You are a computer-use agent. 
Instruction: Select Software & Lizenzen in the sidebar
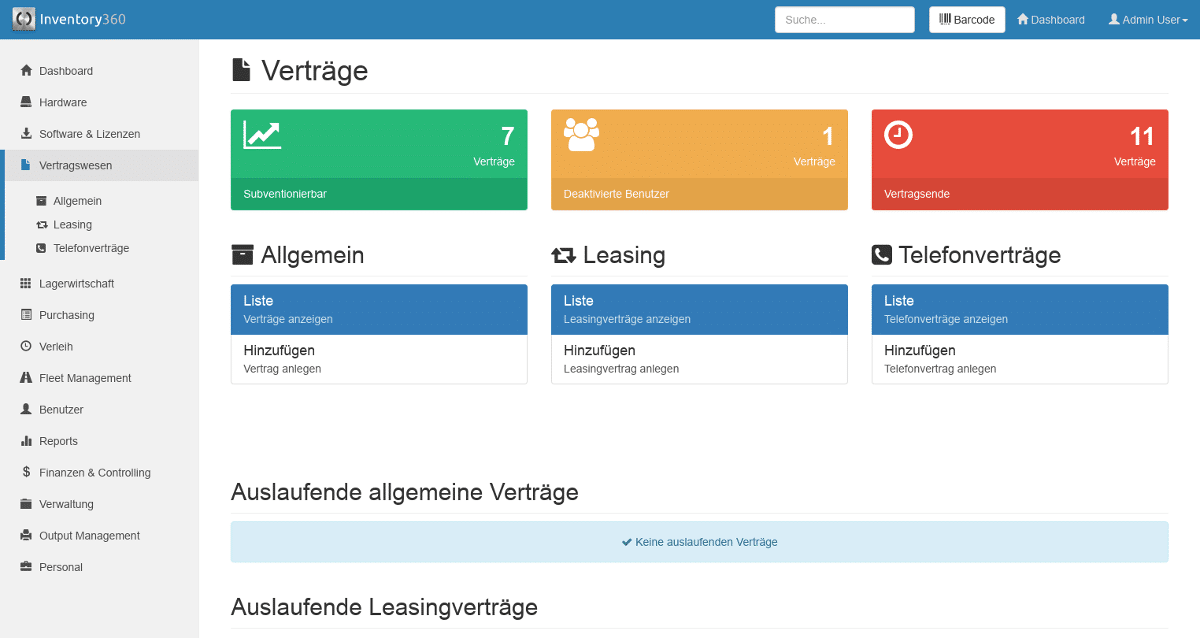click(88, 133)
